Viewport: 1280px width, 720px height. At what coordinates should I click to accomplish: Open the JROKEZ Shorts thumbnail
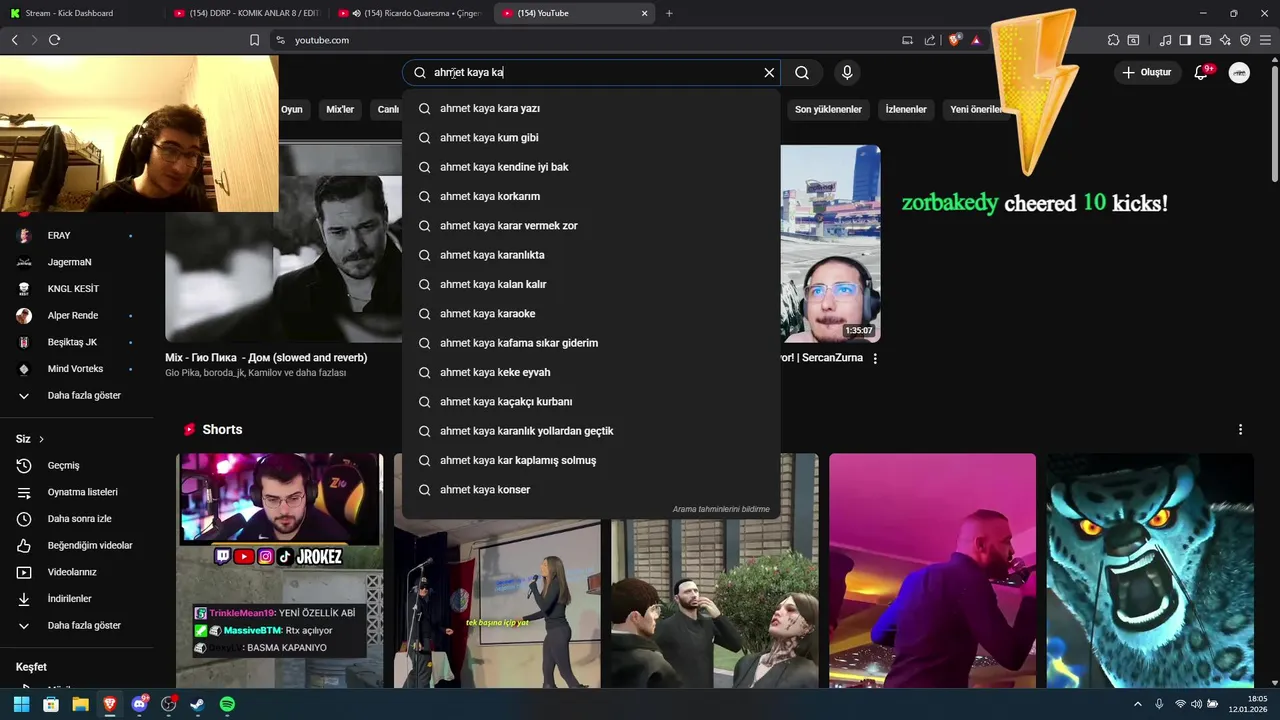280,571
